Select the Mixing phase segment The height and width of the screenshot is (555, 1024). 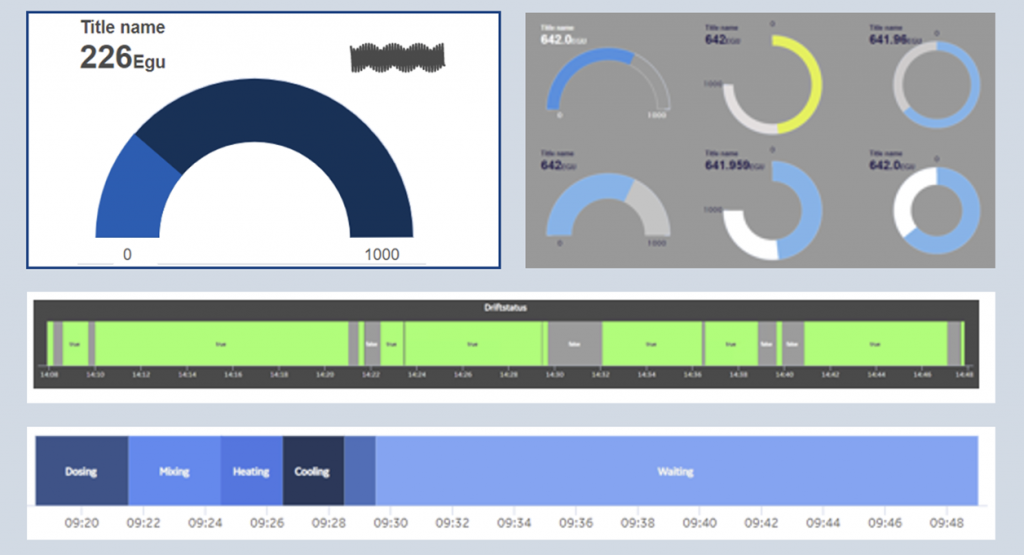coord(174,471)
